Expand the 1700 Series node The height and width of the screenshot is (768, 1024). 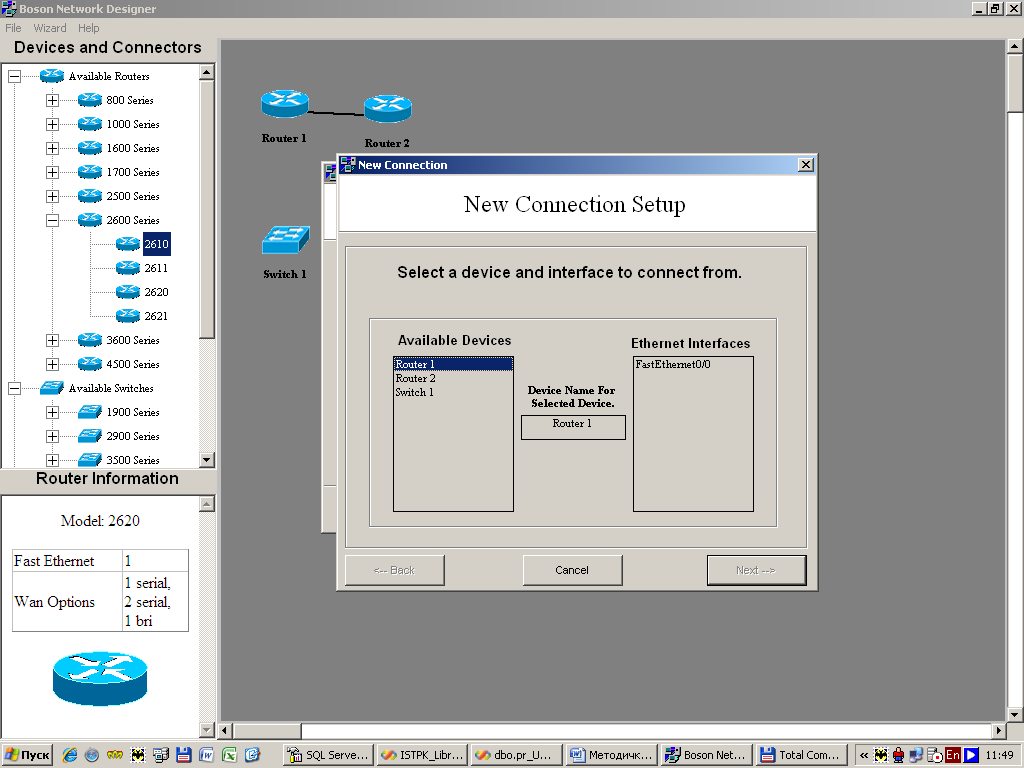(52, 172)
